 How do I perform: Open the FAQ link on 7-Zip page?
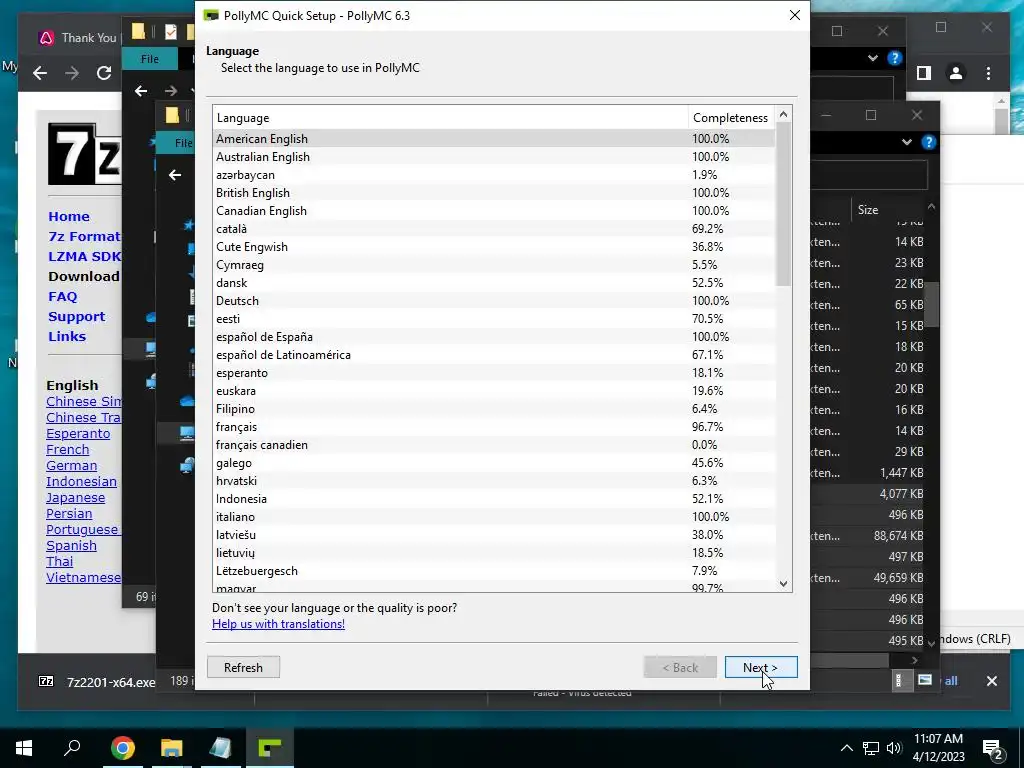coord(63,296)
